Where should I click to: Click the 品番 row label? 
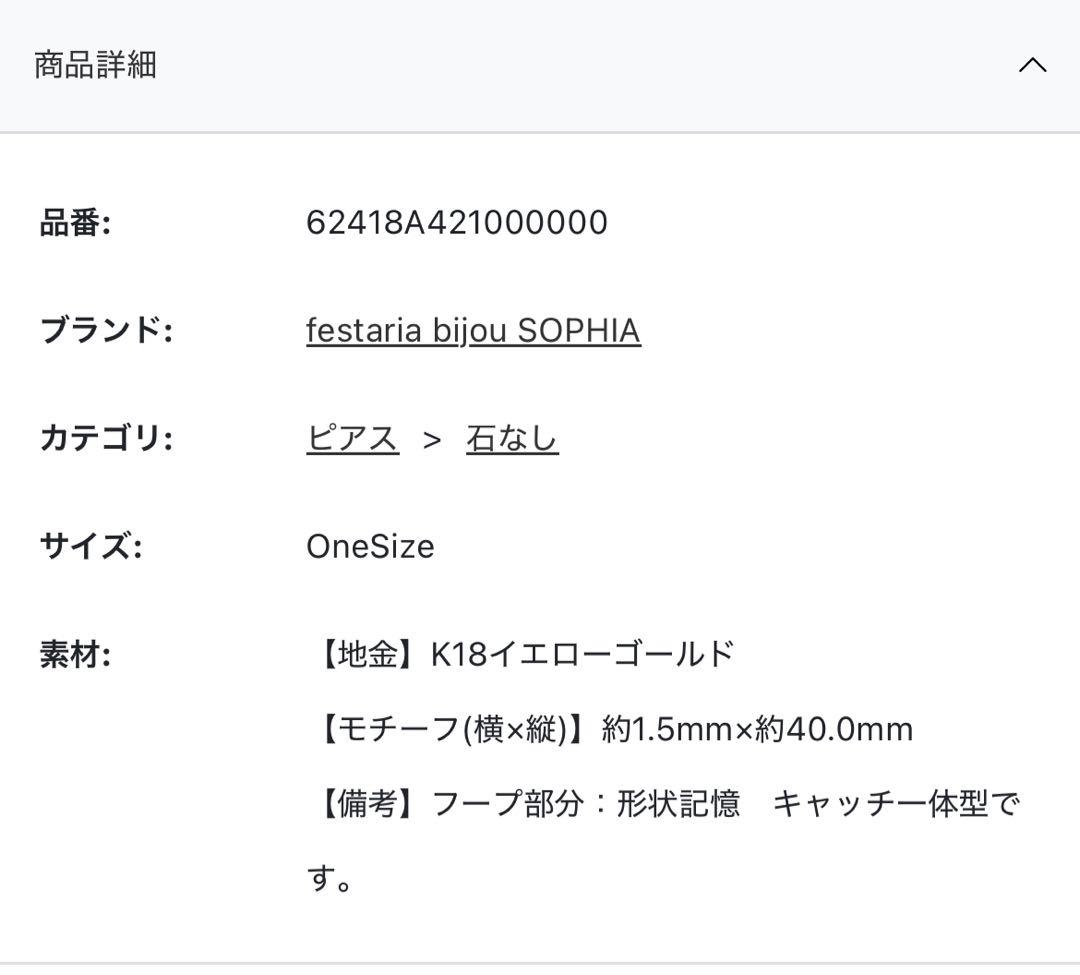coord(78,222)
